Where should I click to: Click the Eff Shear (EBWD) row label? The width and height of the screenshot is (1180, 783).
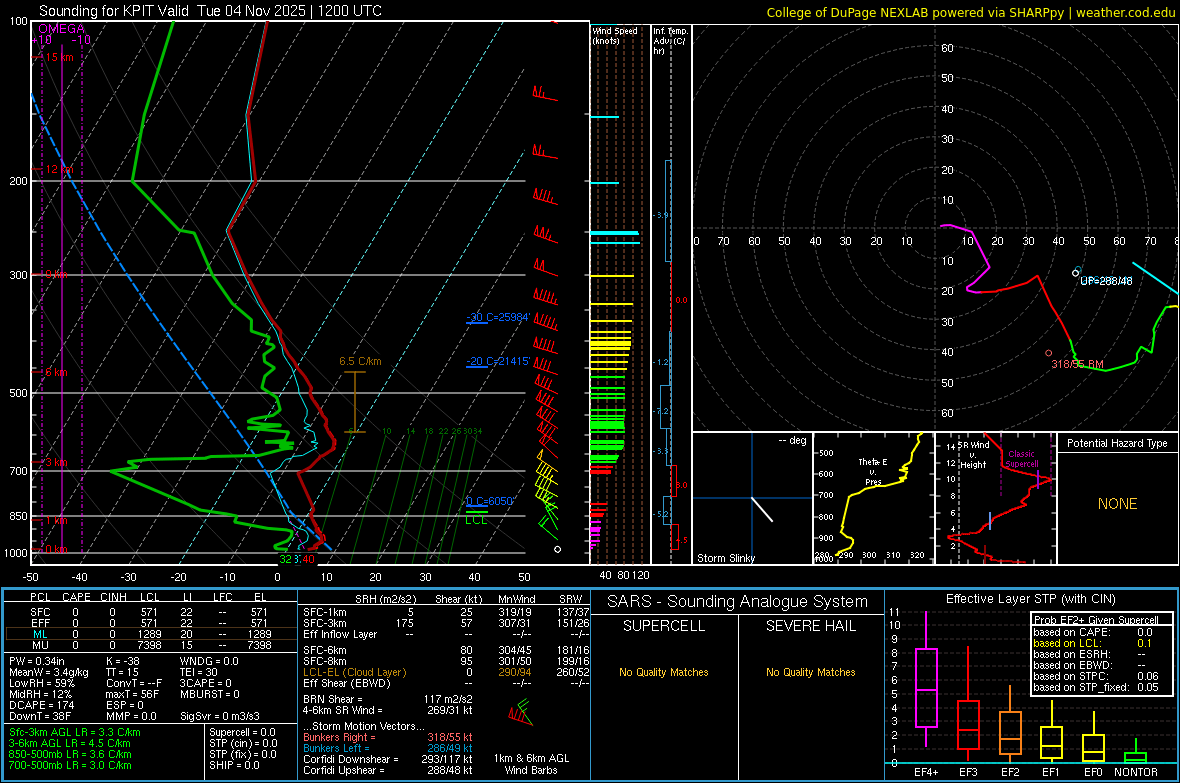[x=347, y=684]
